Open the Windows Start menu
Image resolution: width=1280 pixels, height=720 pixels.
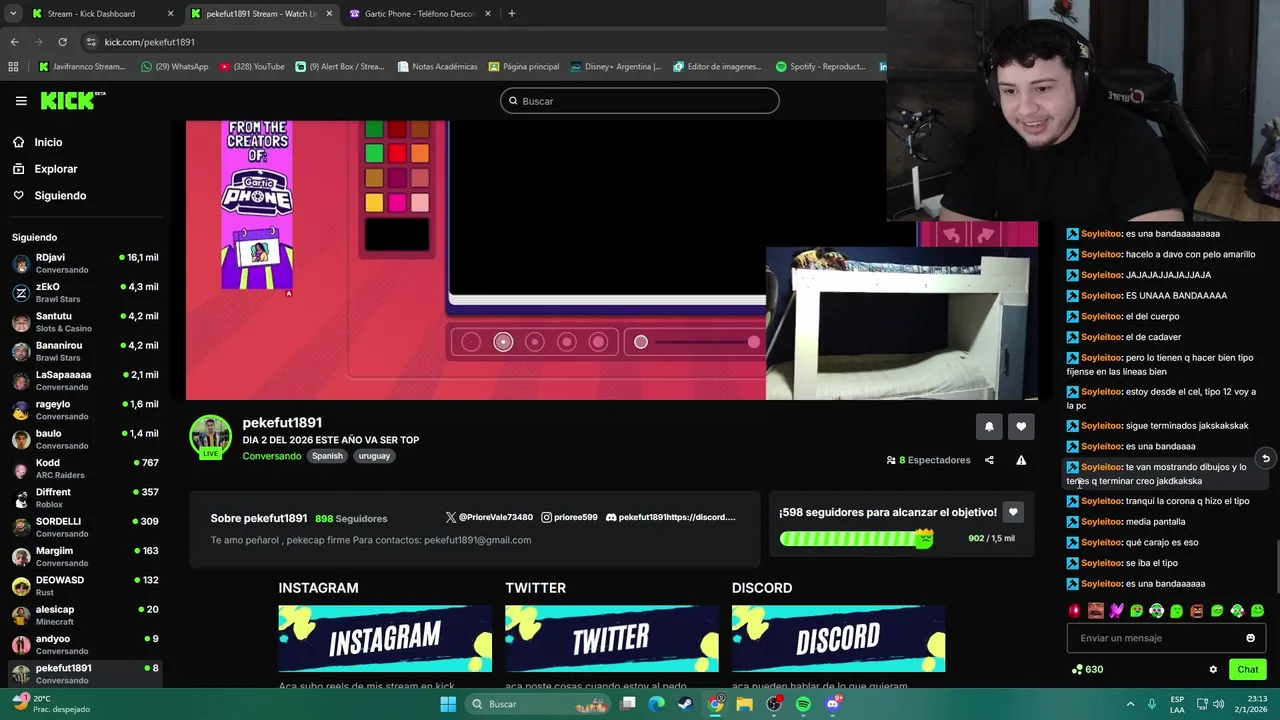click(448, 704)
